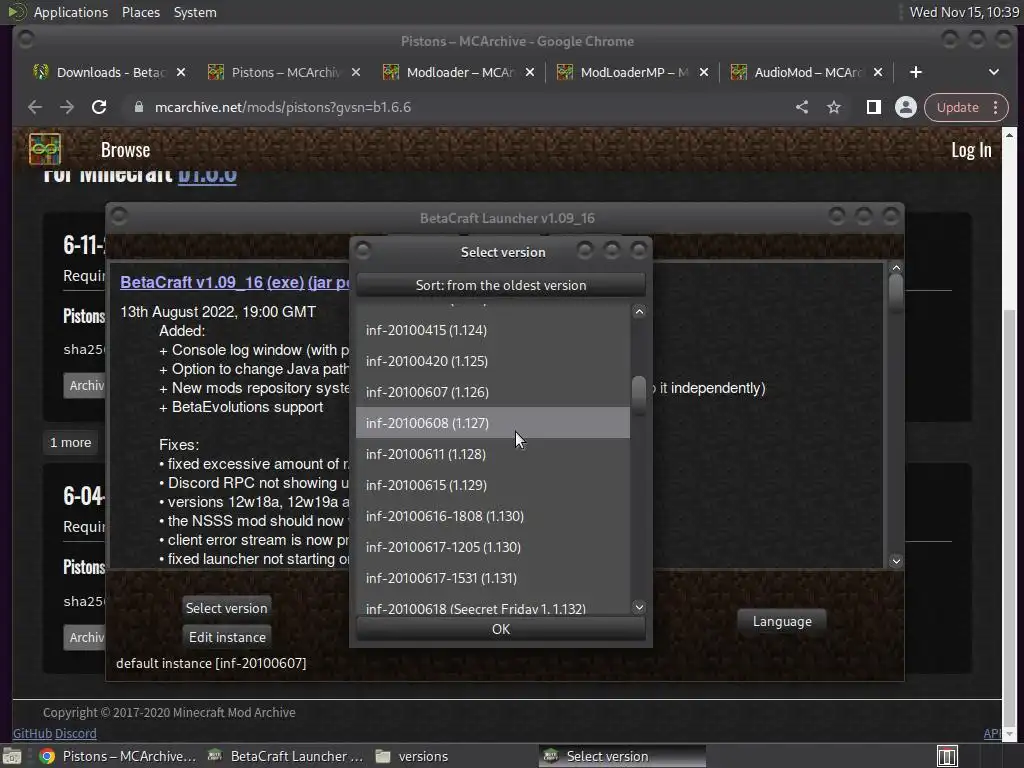This screenshot has height=768, width=1024.
Task: Open the Chrome three-dot menu
Action: tap(995, 107)
